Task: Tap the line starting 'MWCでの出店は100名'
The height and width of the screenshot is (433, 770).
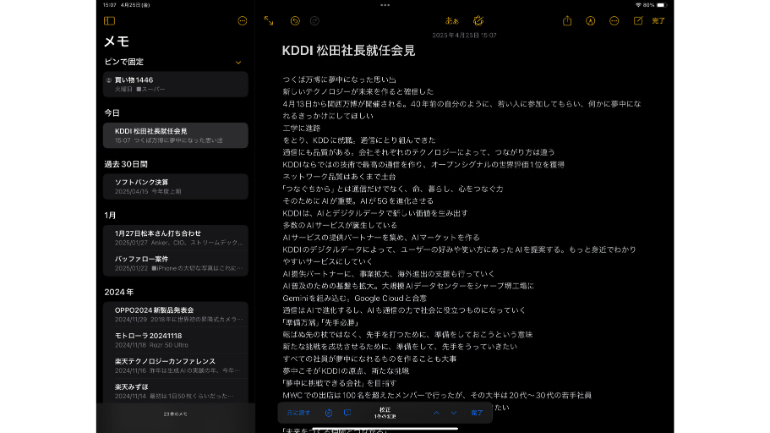Action: click(x=437, y=395)
